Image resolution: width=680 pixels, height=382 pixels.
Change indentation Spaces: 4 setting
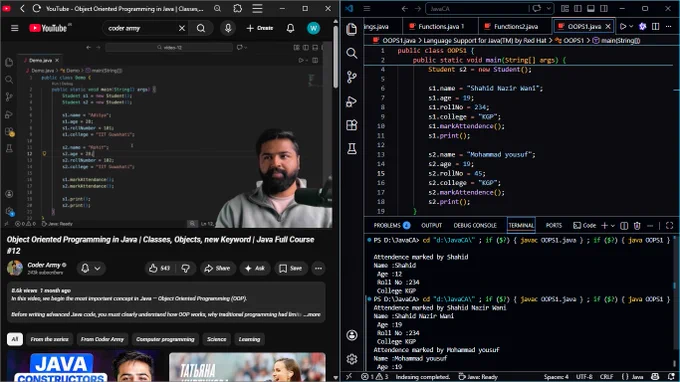(x=556, y=376)
